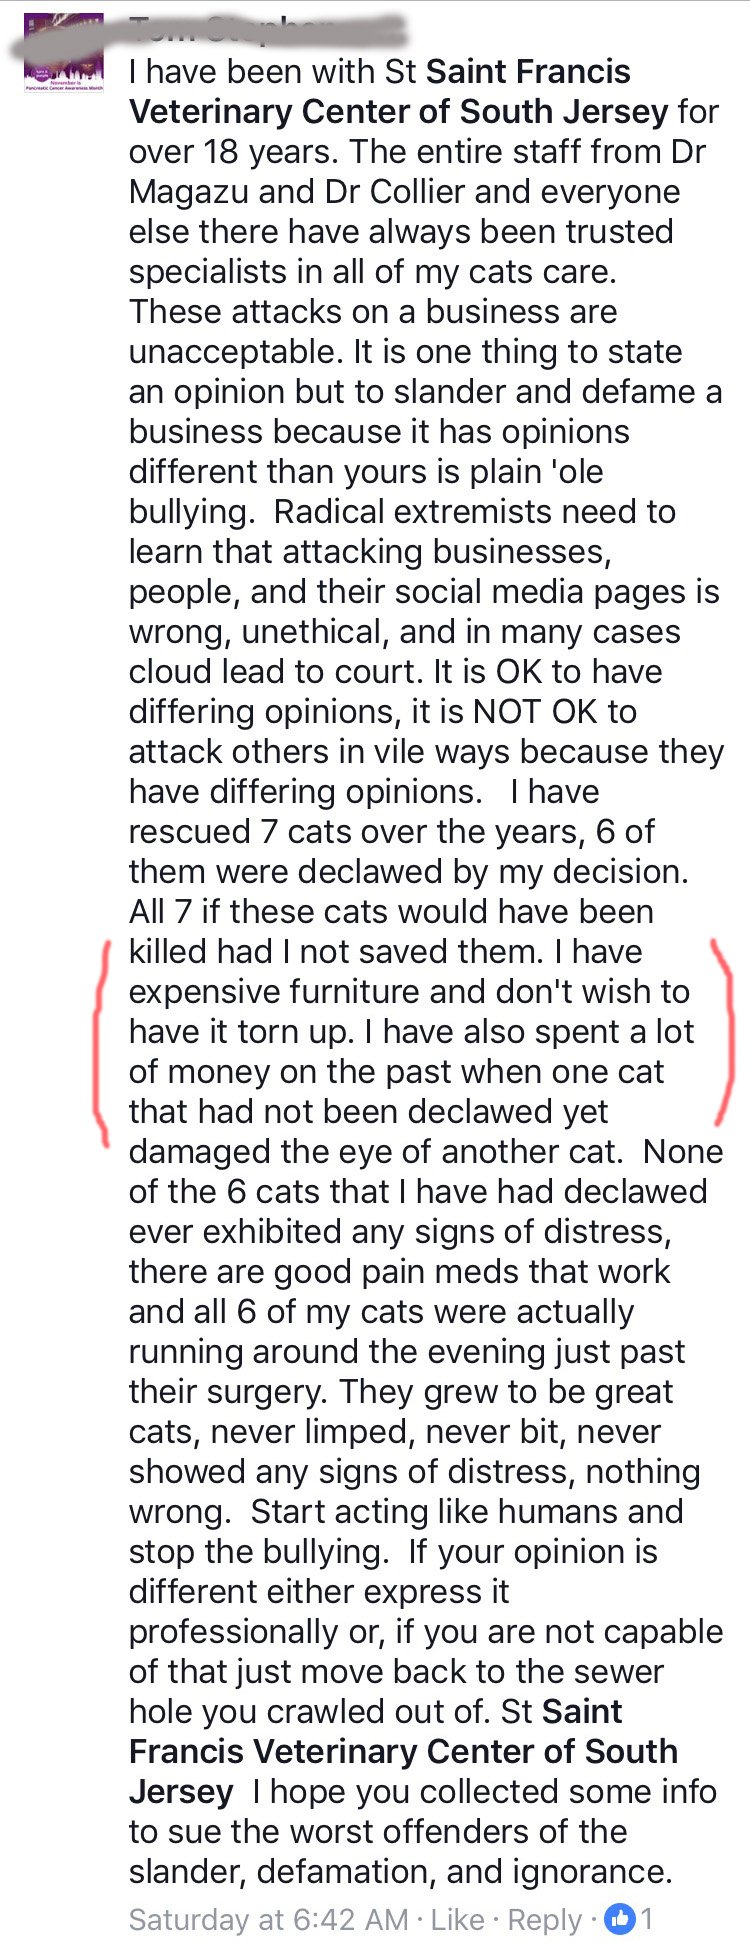Viewport: 750px width, 1942px height.
Task: Like this comment
Action: coord(457,1919)
